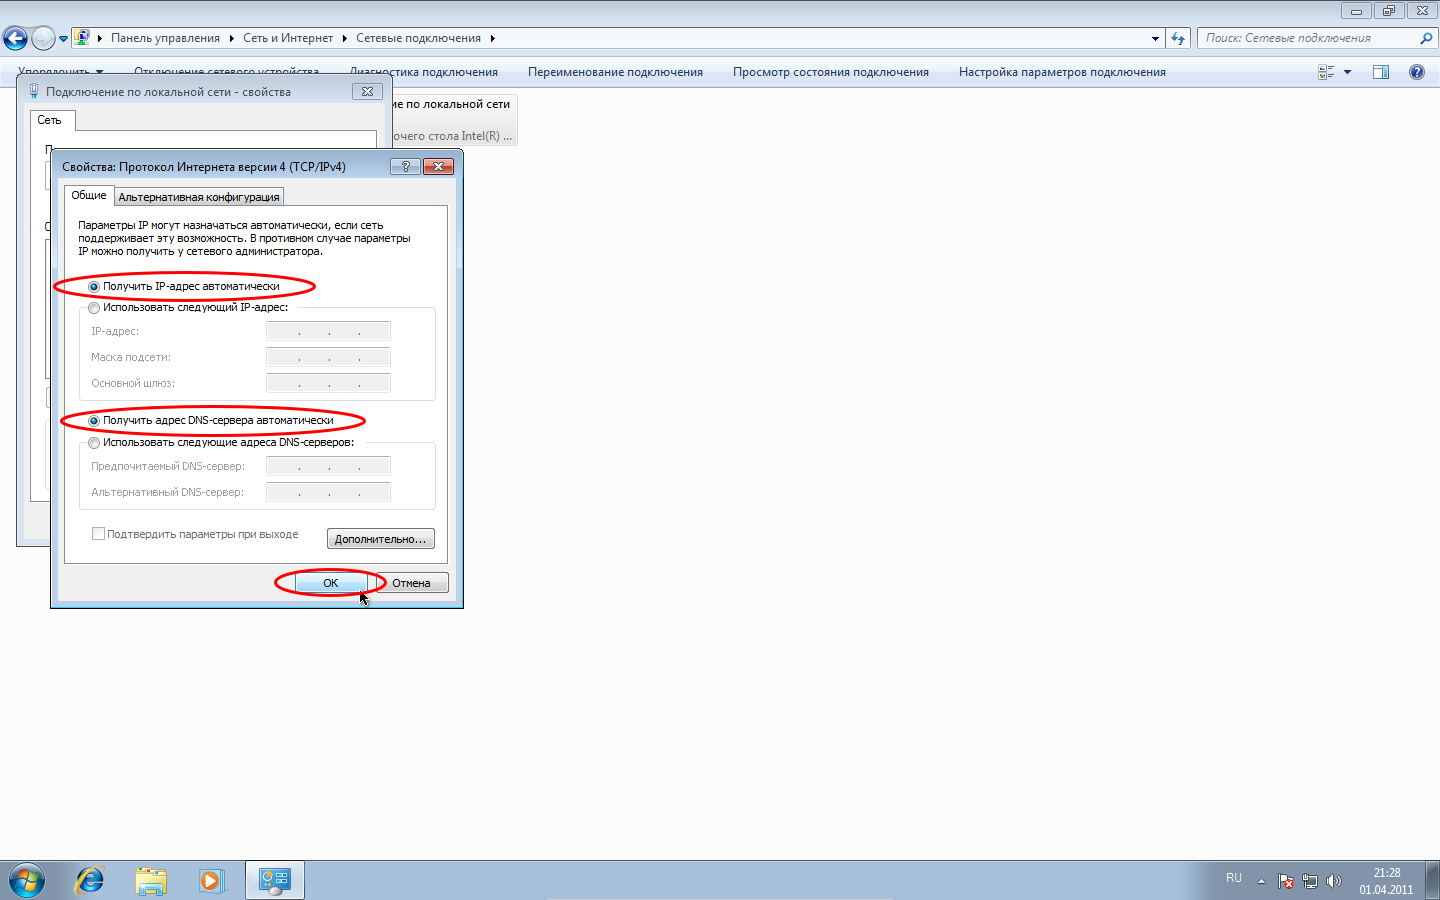Viewport: 1440px width, 900px height.
Task: Close the Подключение по локальной сети properties window
Action: (367, 91)
